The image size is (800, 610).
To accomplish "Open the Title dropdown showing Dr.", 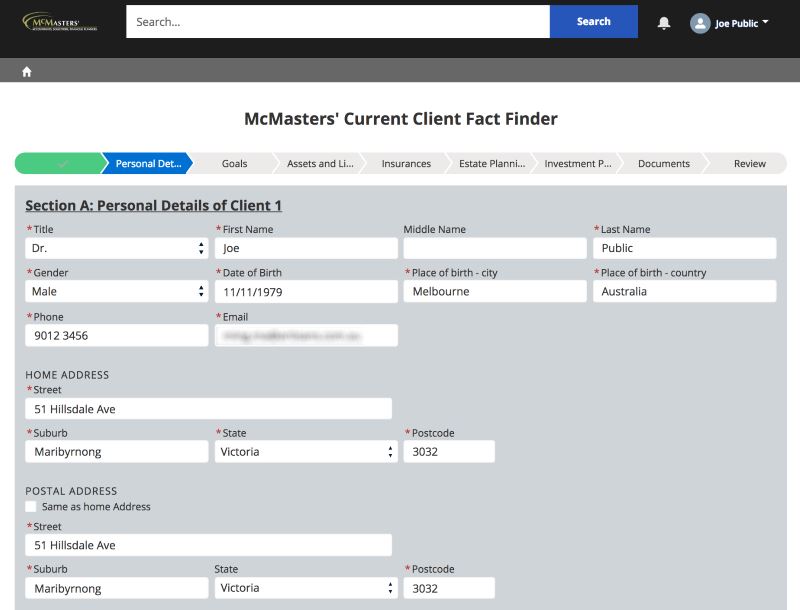I will (x=117, y=248).
